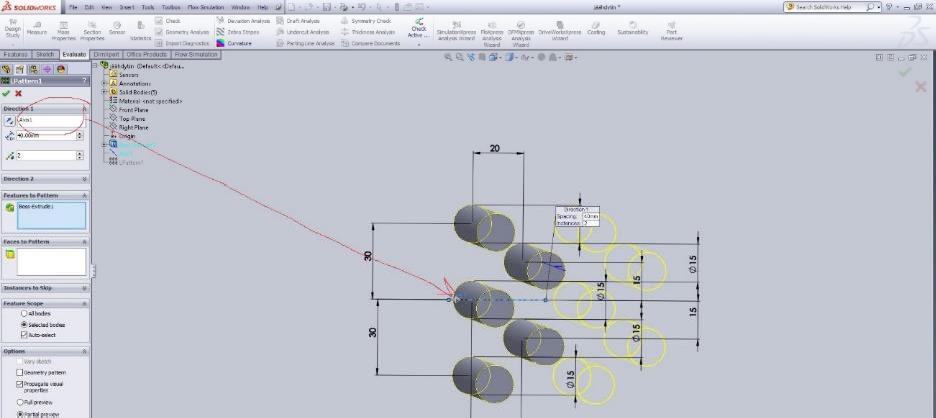
Task: Select Partial preview radio button
Action: [x=19, y=414]
